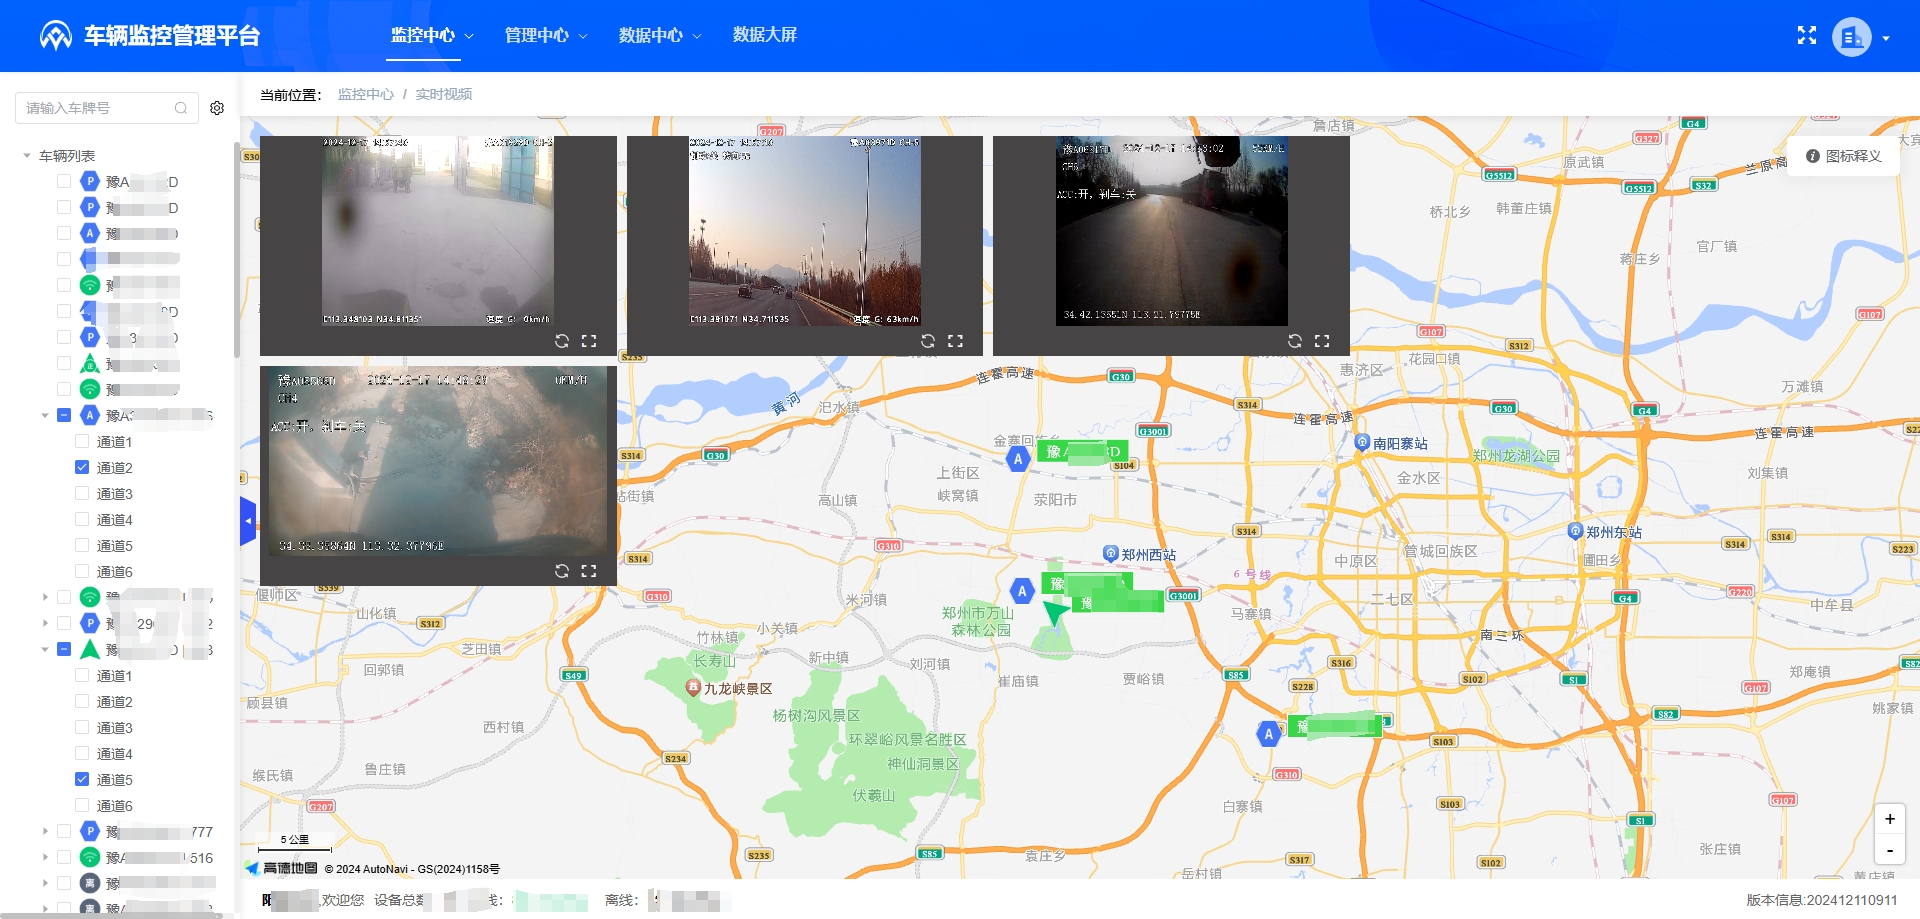Click vehicle marker A near S88 road

(1269, 734)
